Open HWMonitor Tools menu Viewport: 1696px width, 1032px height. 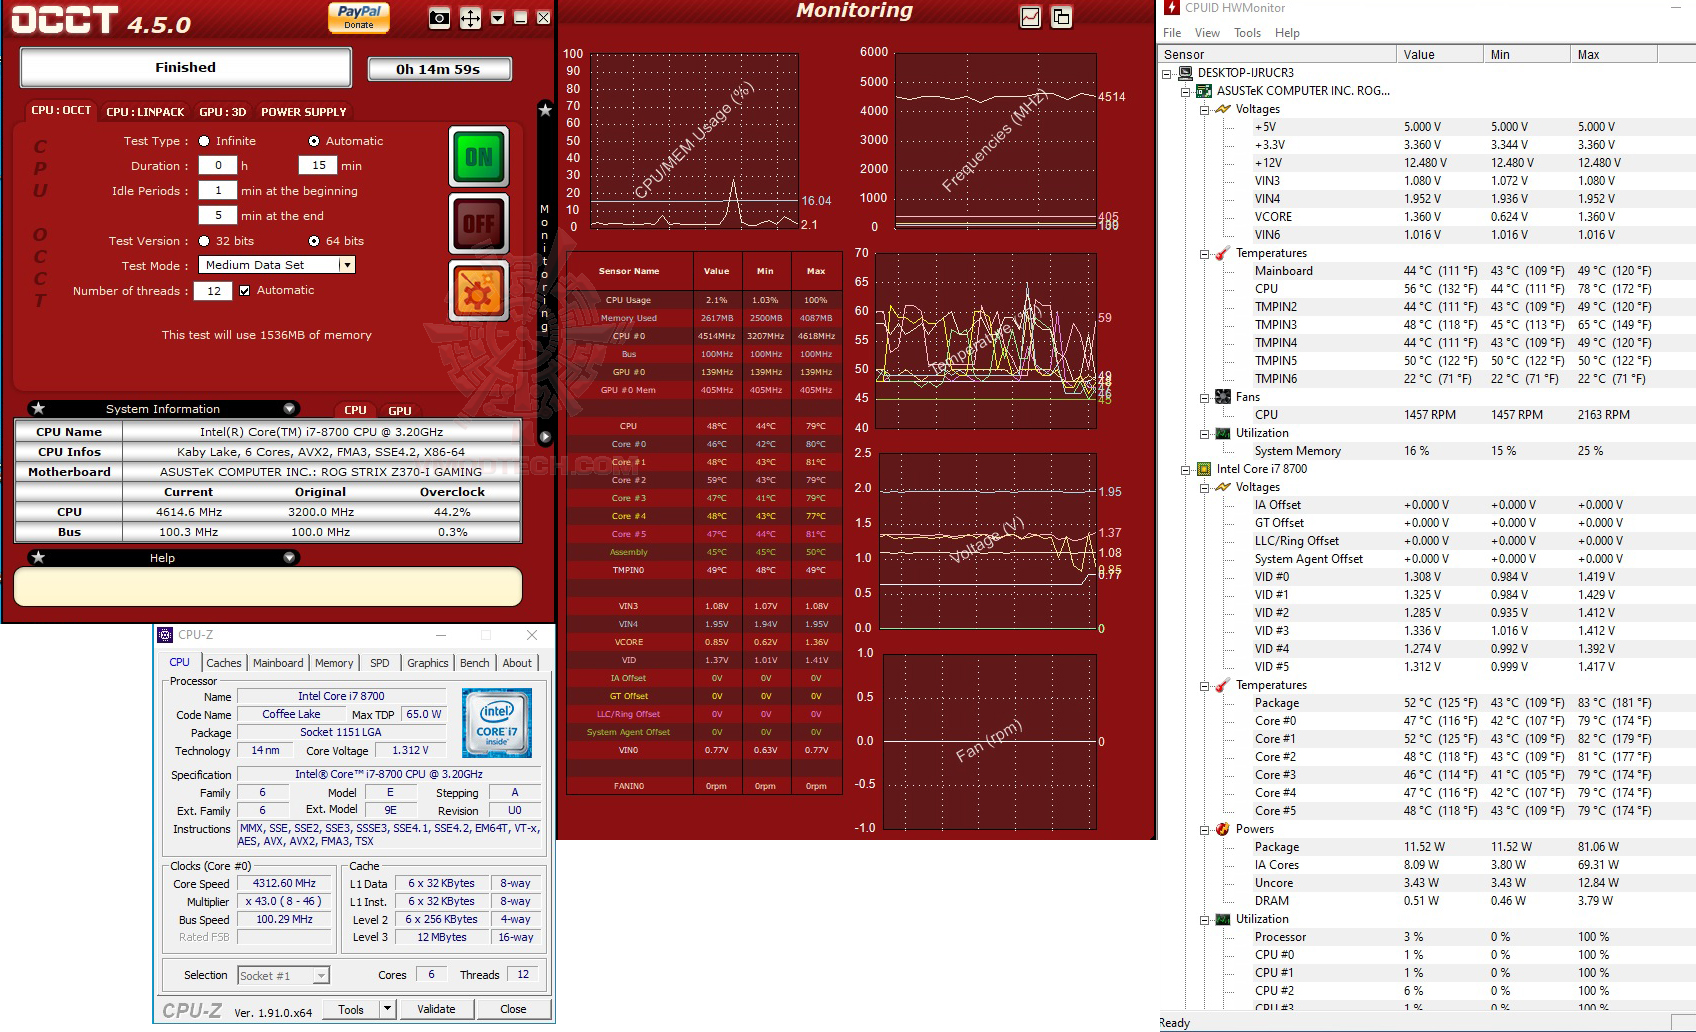pyautogui.click(x=1247, y=33)
